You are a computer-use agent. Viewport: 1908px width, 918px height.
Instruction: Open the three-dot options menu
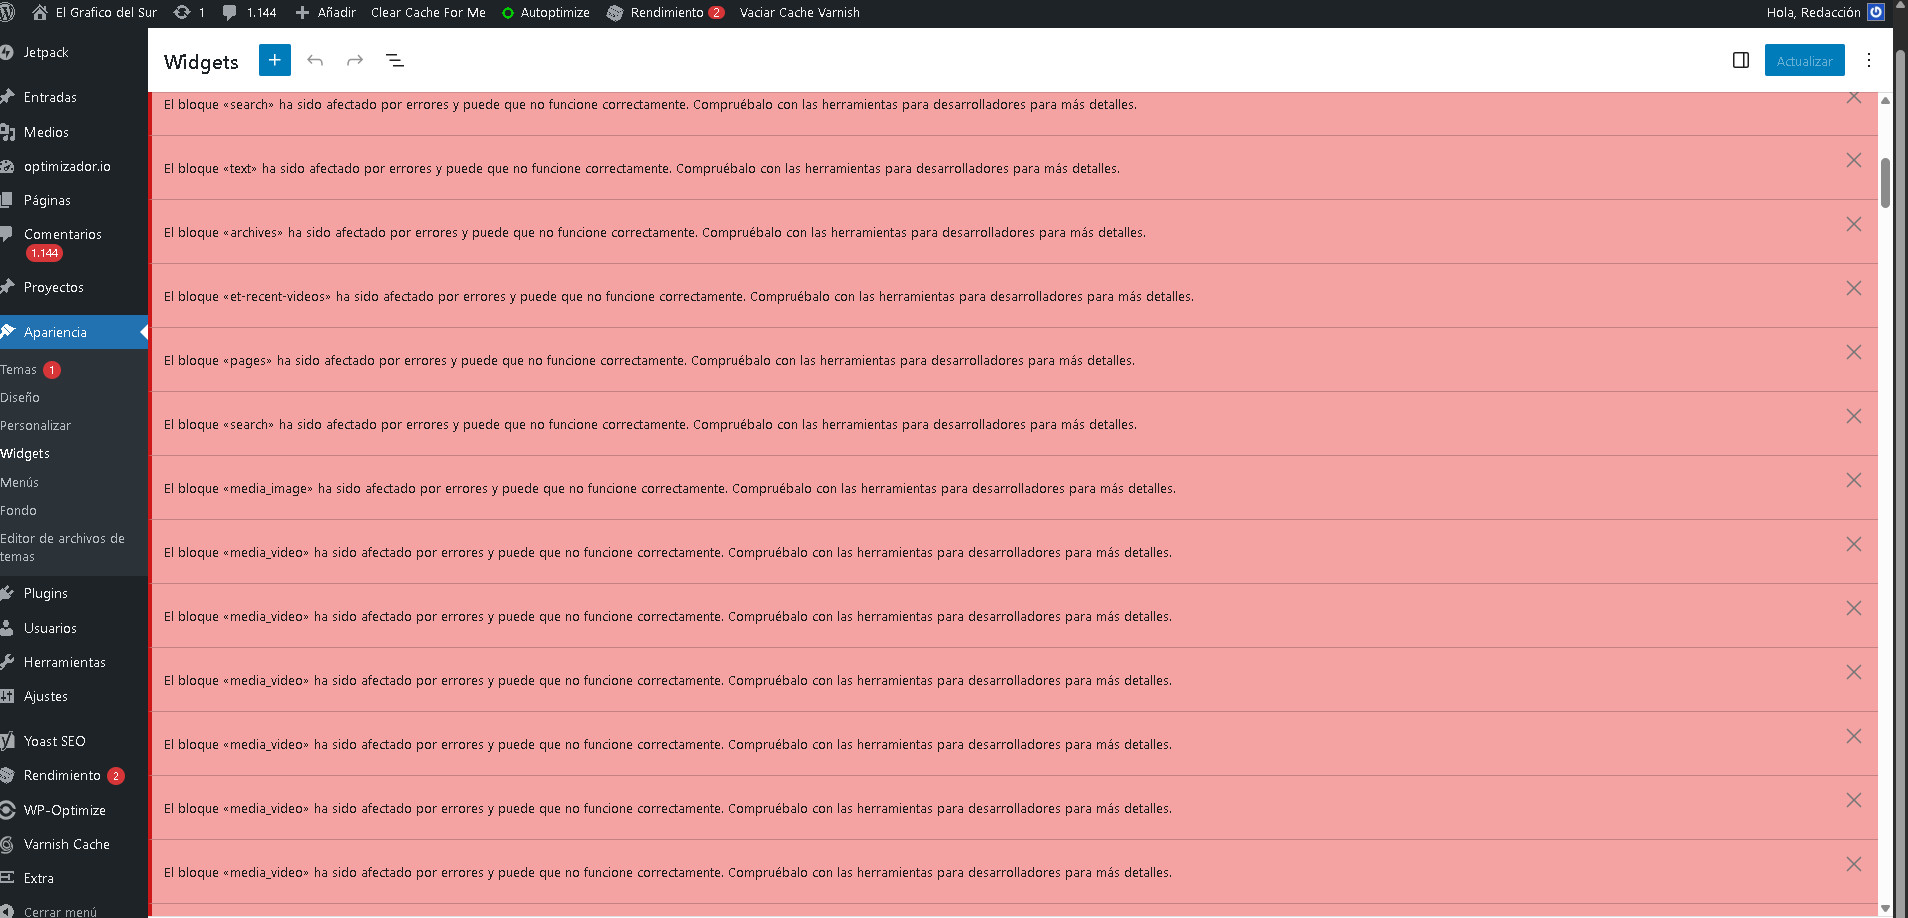(1868, 61)
